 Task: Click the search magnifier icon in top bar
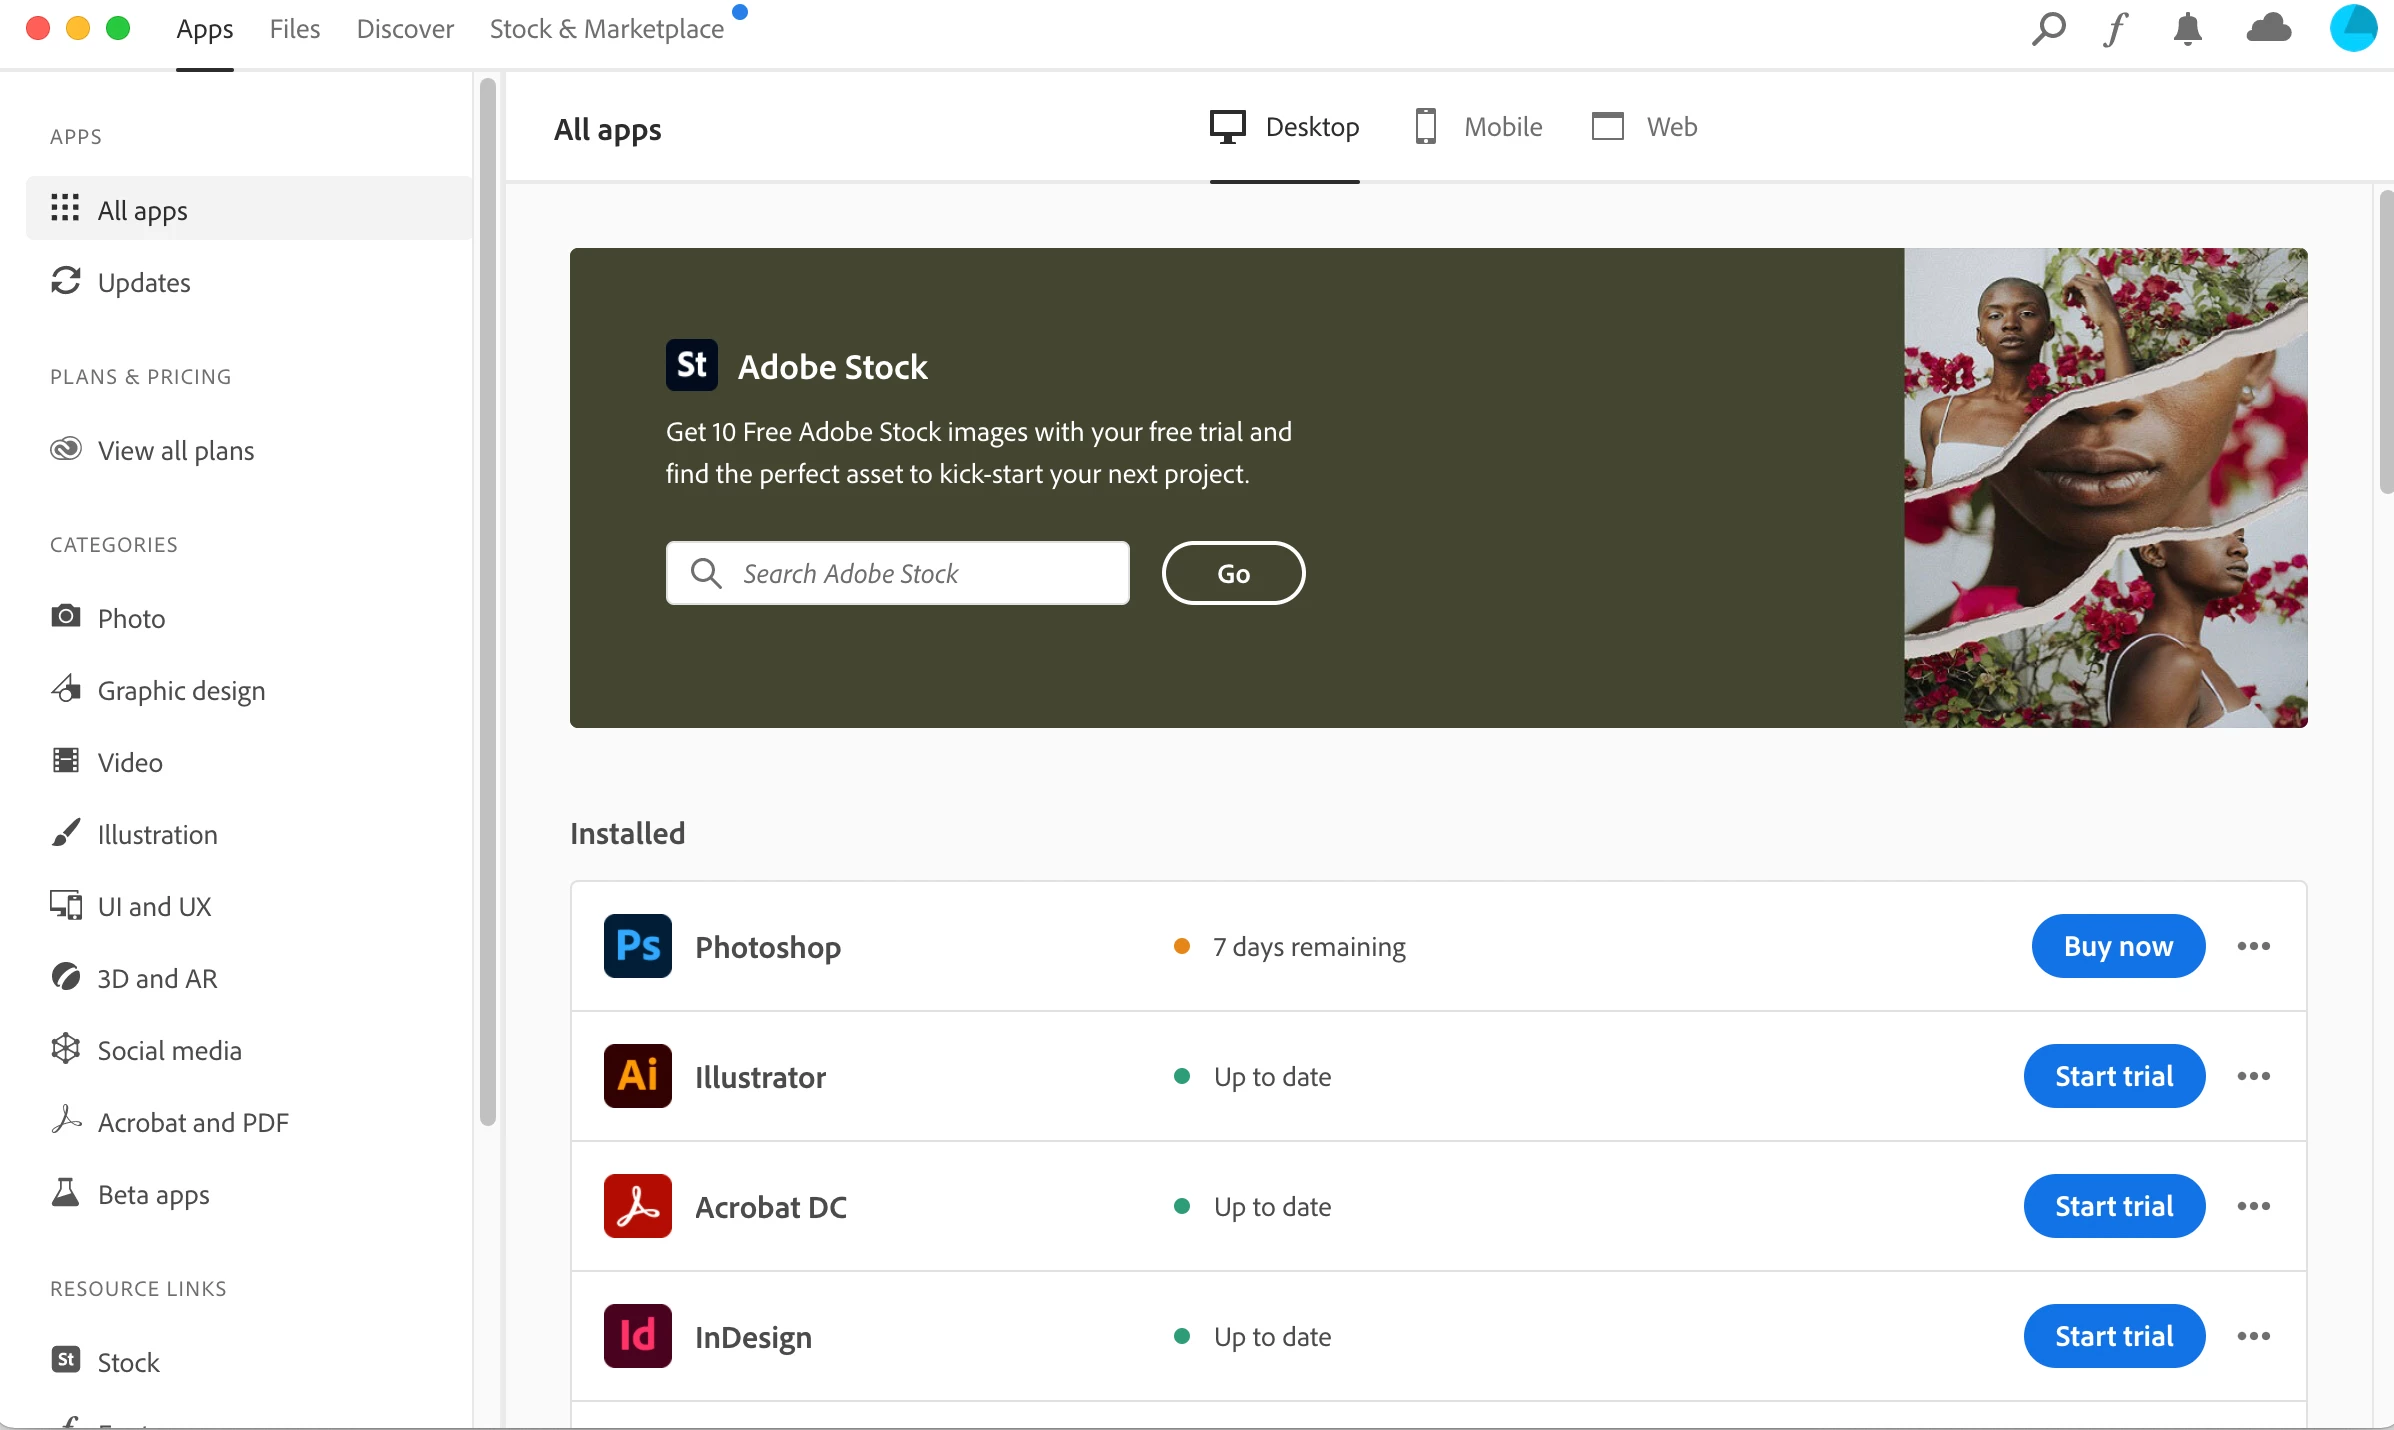coord(2048,29)
